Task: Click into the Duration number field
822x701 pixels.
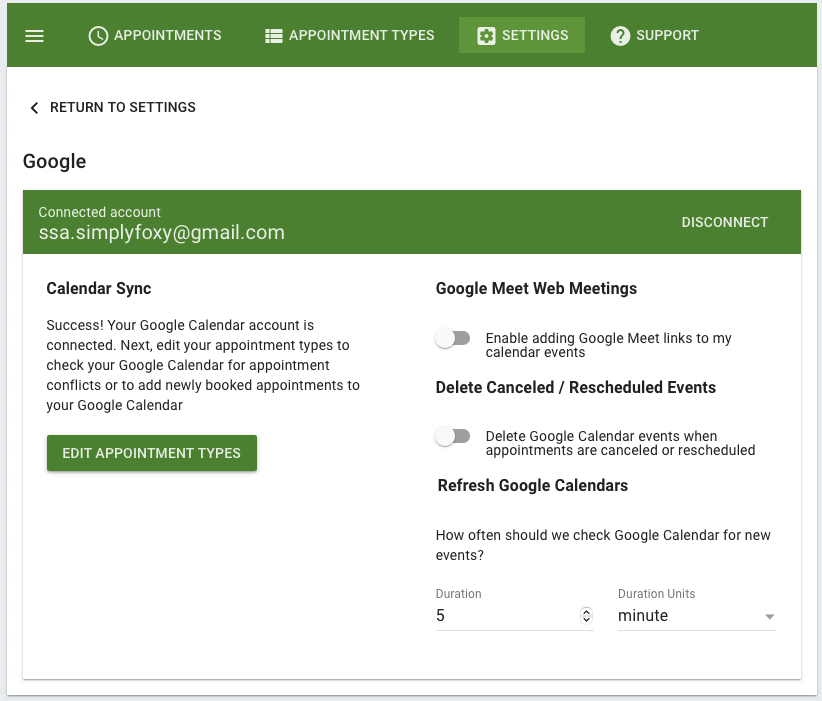Action: (x=506, y=616)
